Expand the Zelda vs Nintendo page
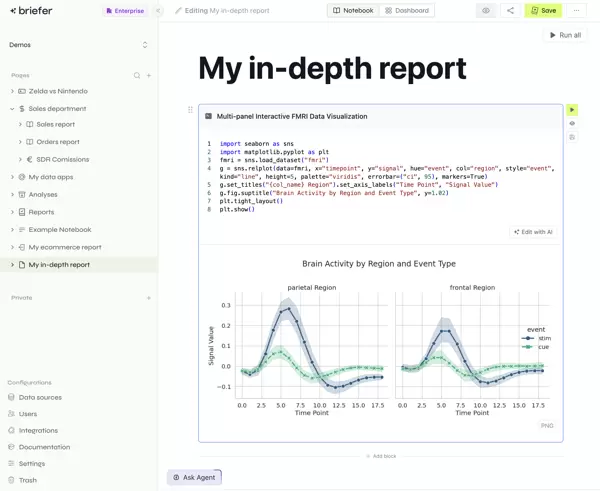 point(13,91)
